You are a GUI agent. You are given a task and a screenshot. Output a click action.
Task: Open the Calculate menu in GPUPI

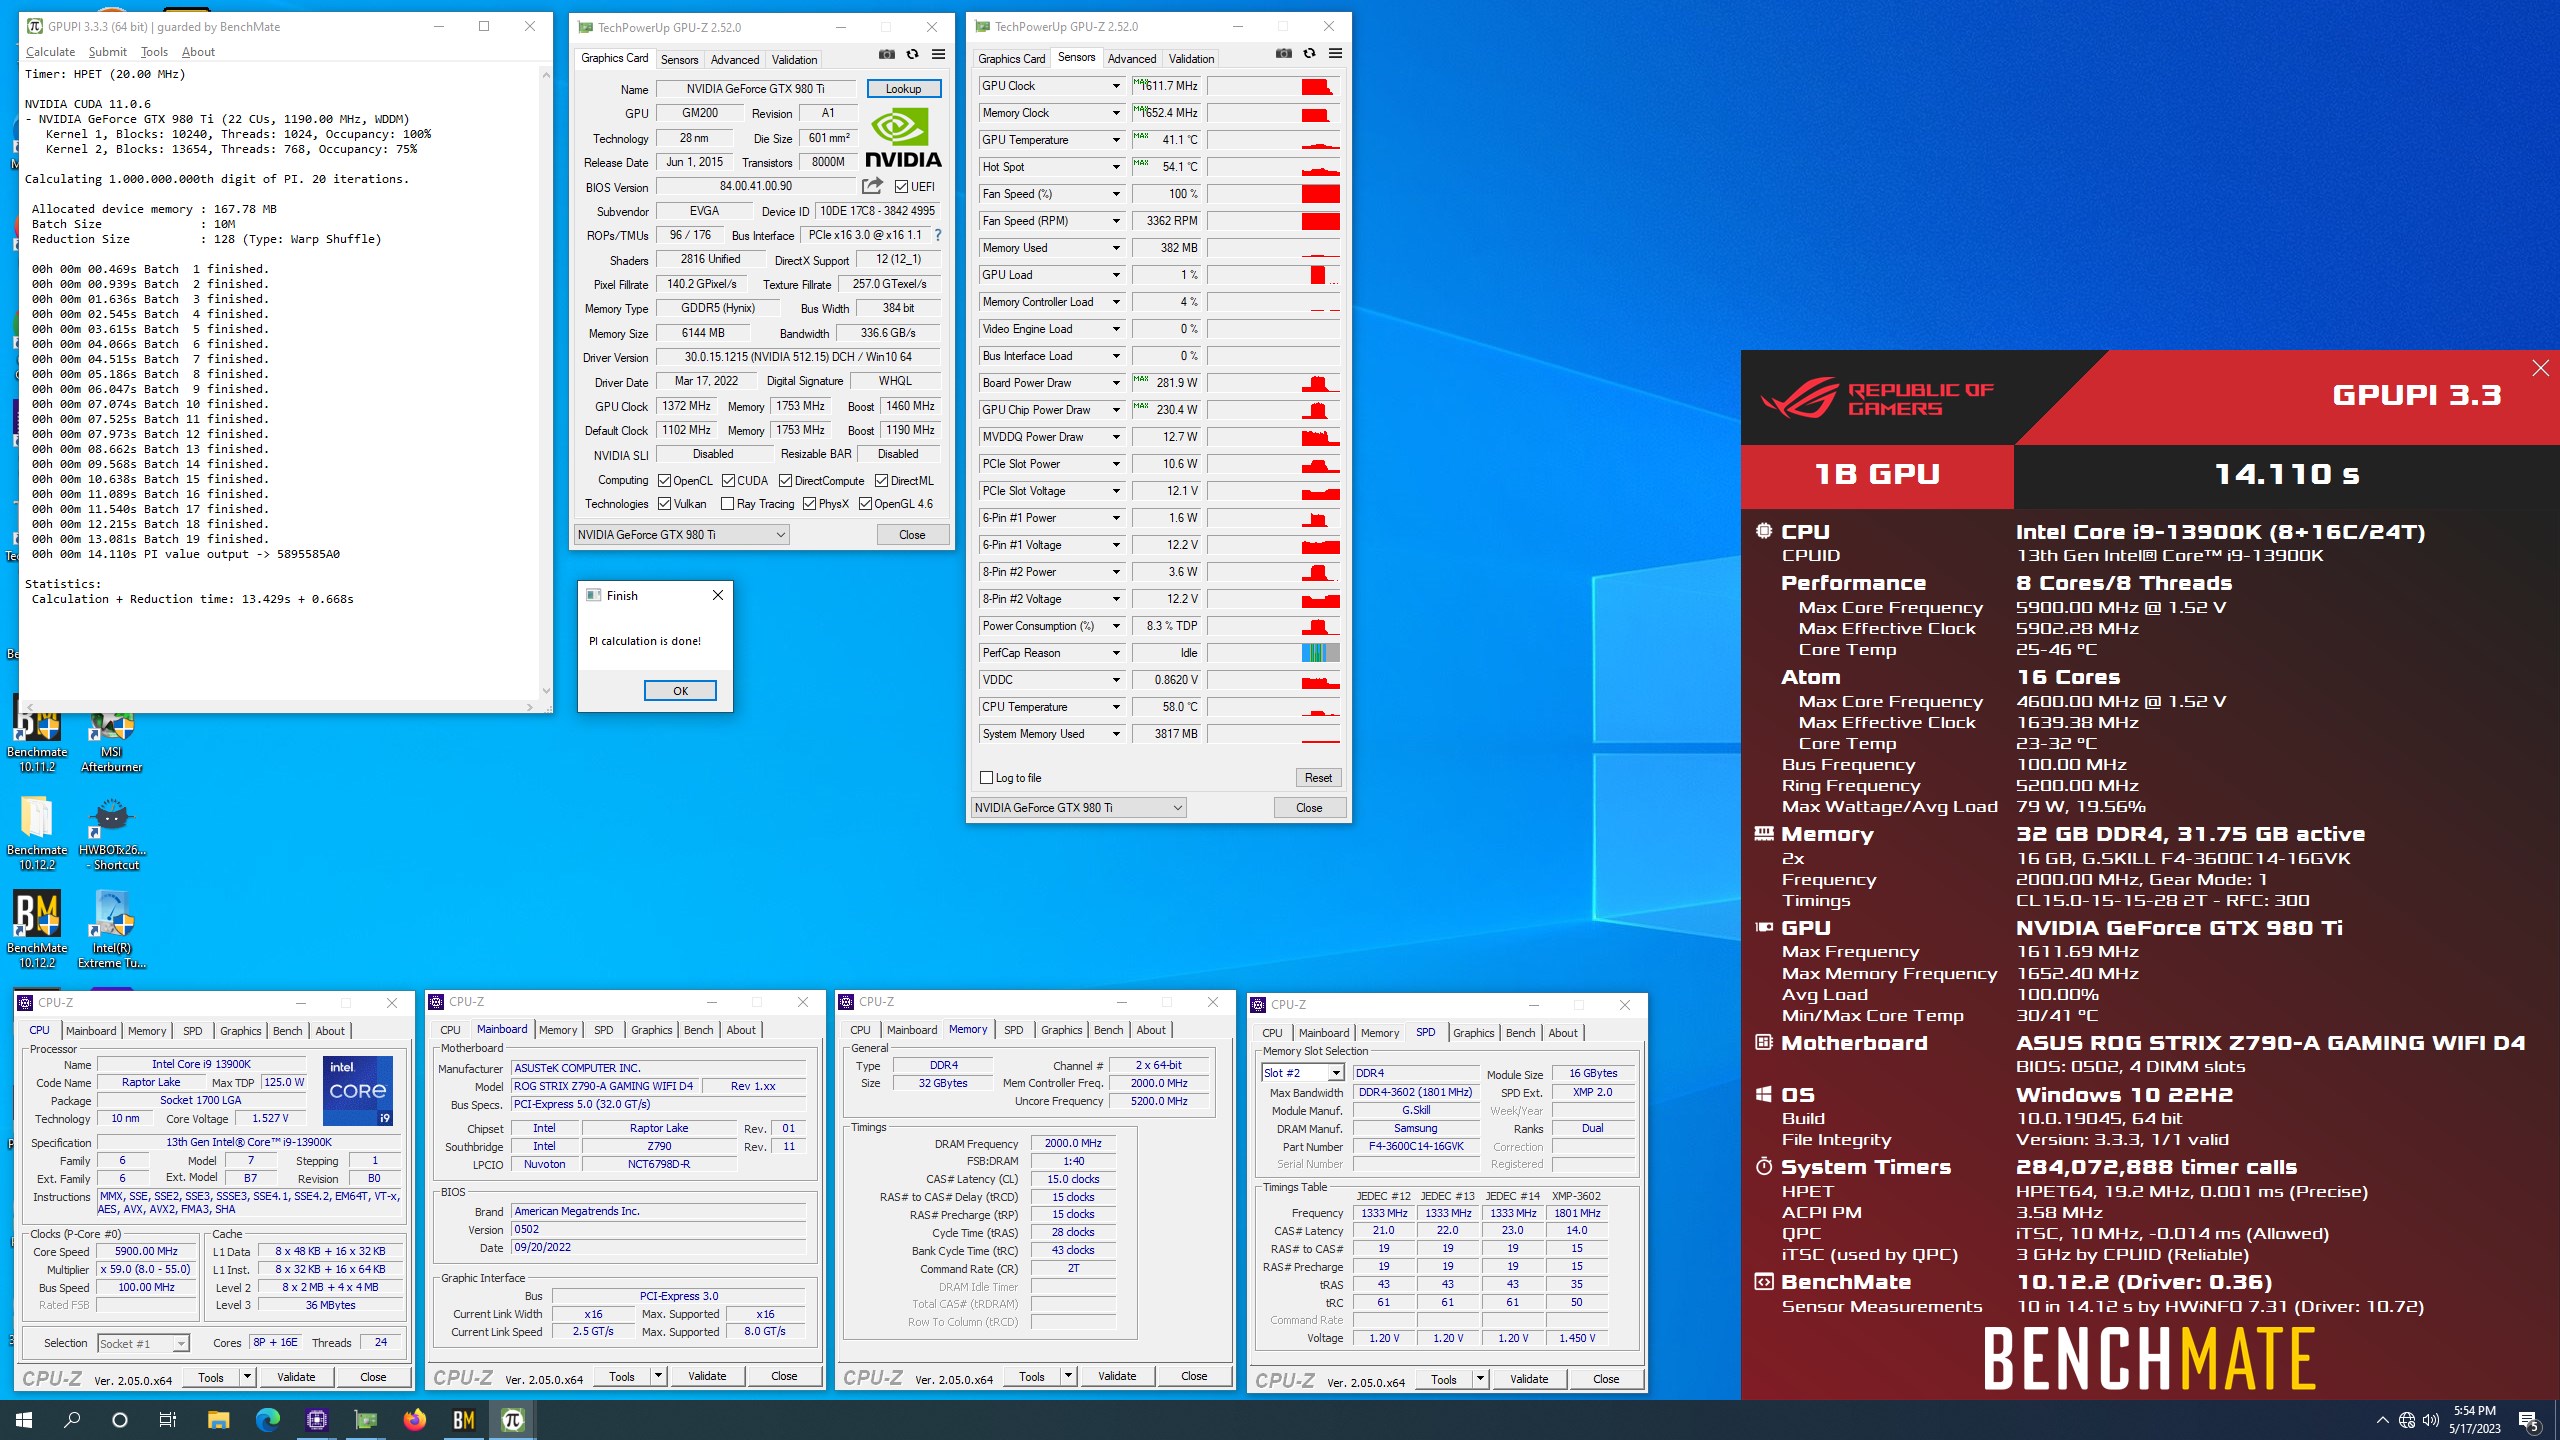click(x=50, y=52)
